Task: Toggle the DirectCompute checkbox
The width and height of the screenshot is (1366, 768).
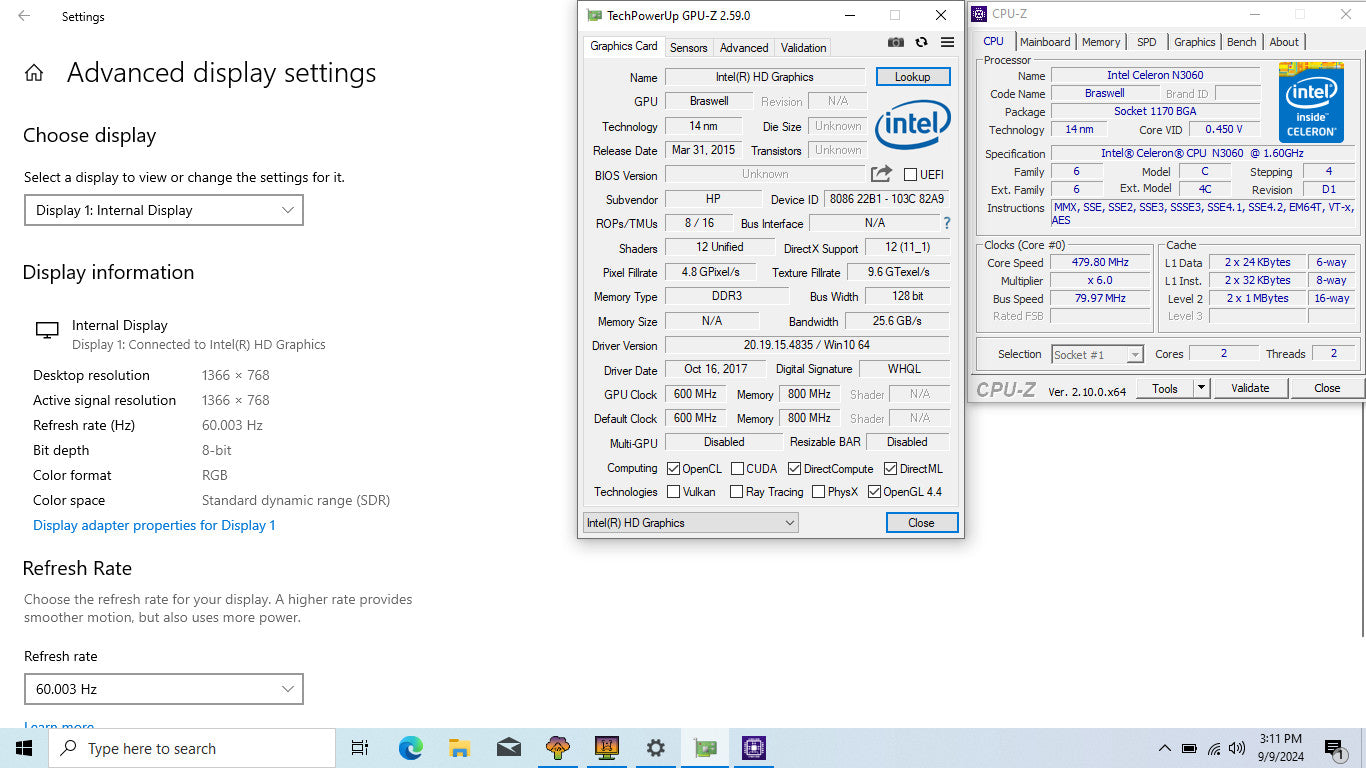Action: [794, 468]
